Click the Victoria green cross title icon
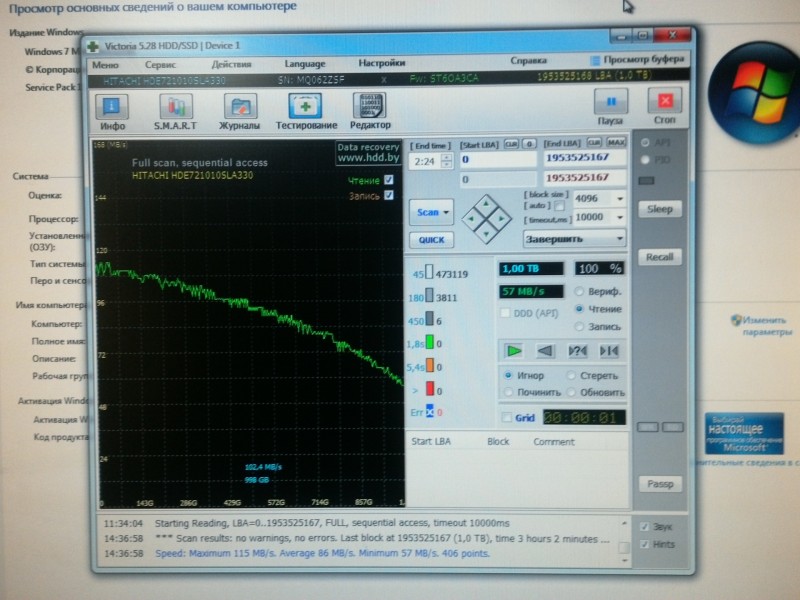This screenshot has height=600, width=800. coord(93,46)
